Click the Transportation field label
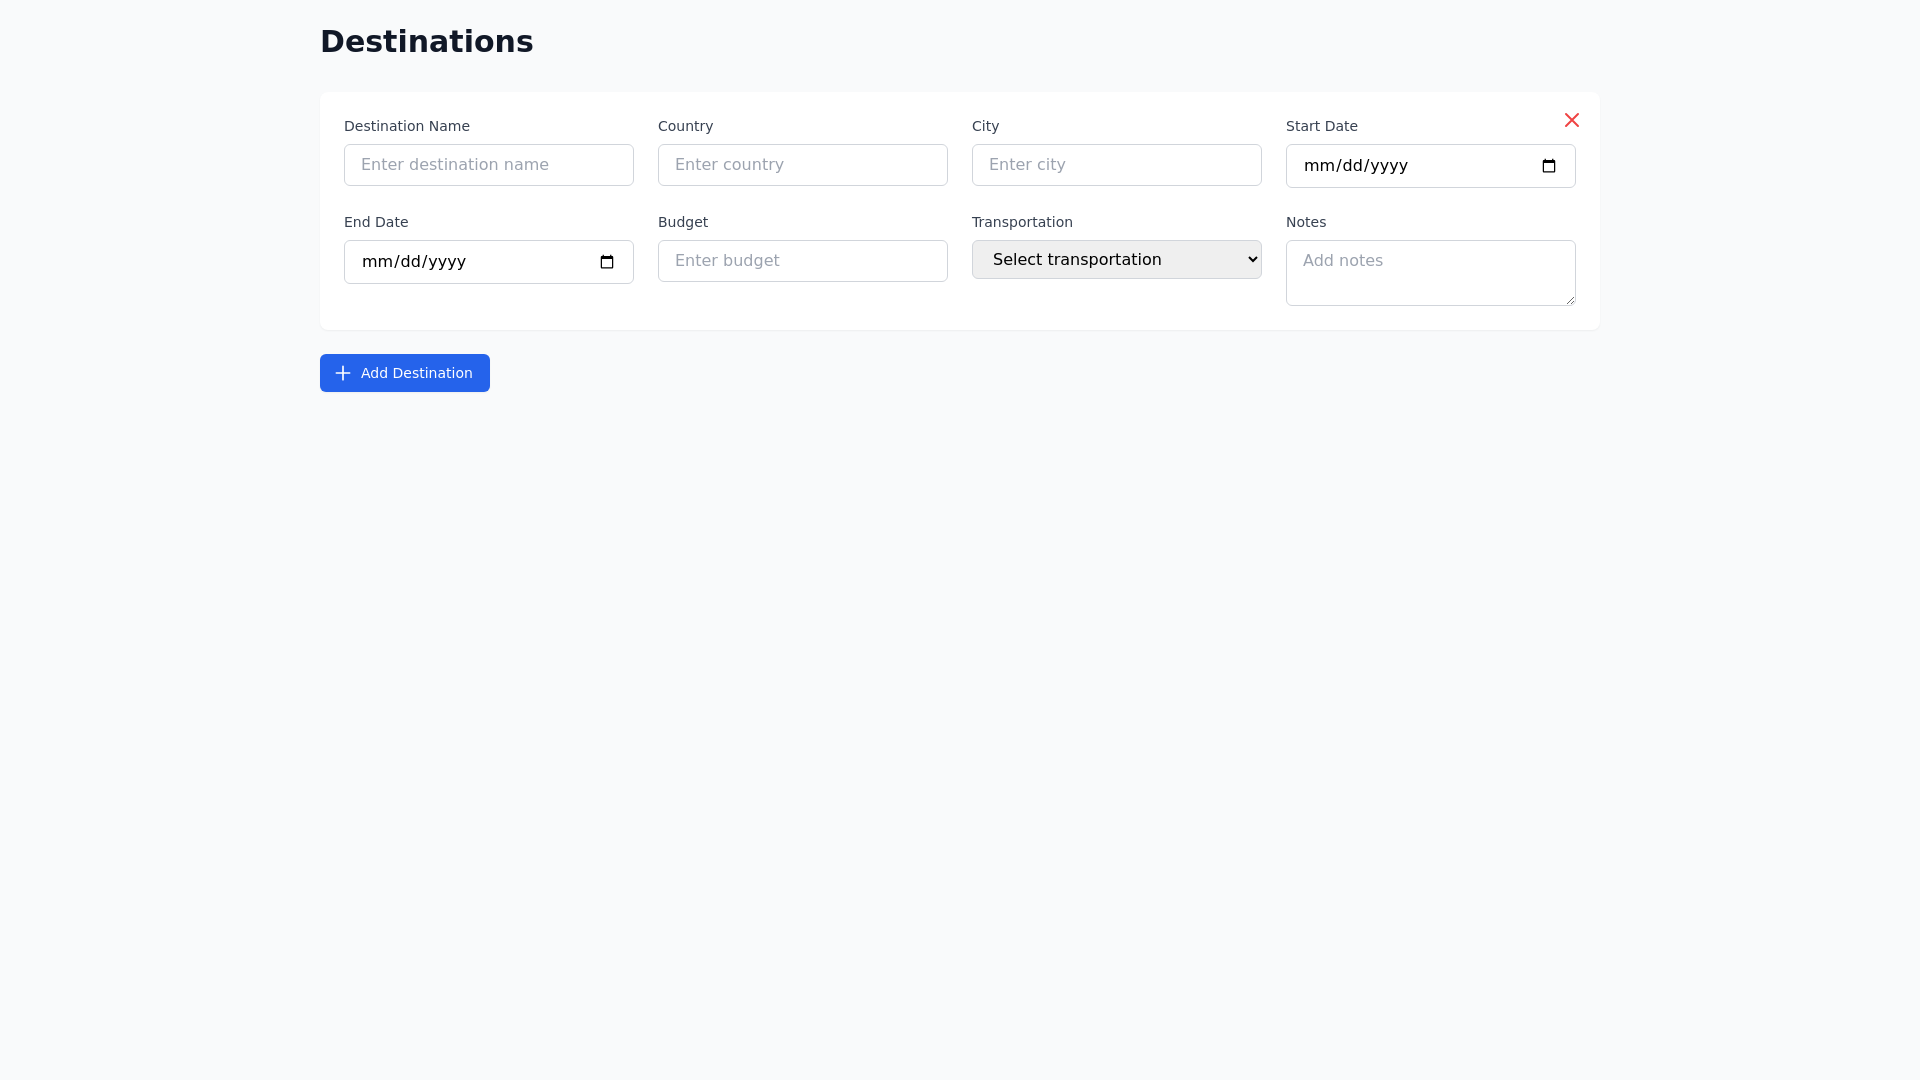The image size is (1920, 1080). pyautogui.click(x=1022, y=222)
